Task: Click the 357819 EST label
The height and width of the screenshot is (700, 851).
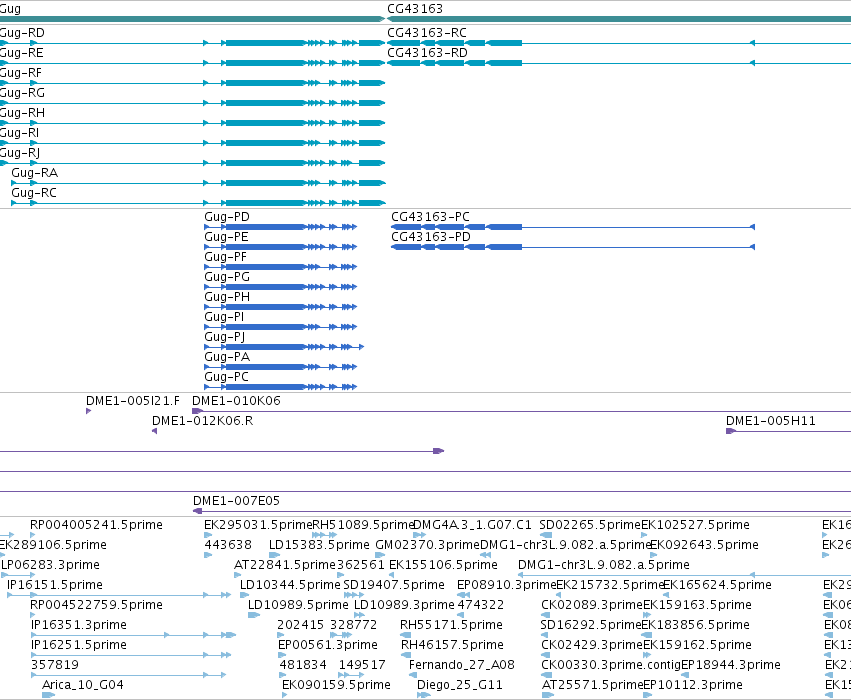Action: click(x=55, y=665)
